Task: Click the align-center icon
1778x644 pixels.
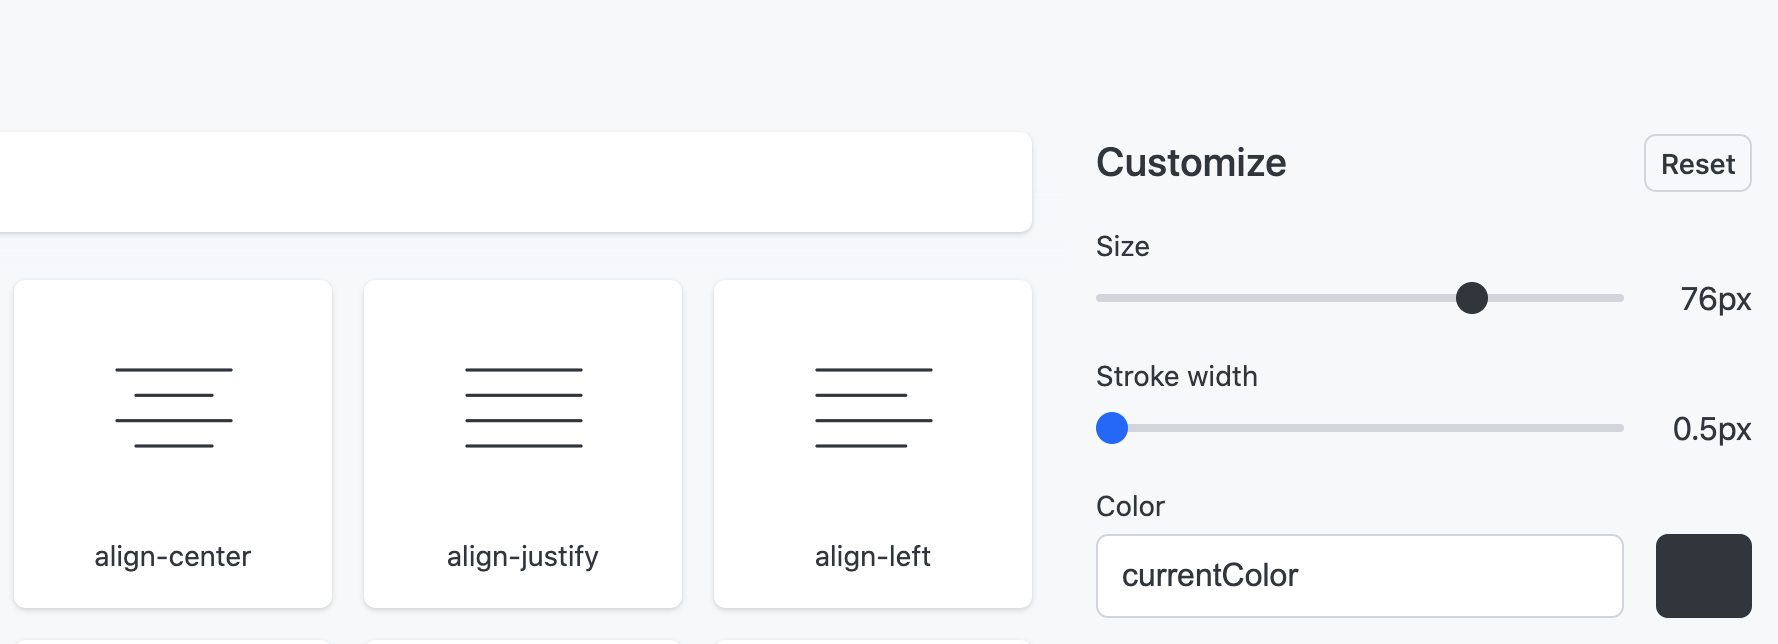Action: 174,408
